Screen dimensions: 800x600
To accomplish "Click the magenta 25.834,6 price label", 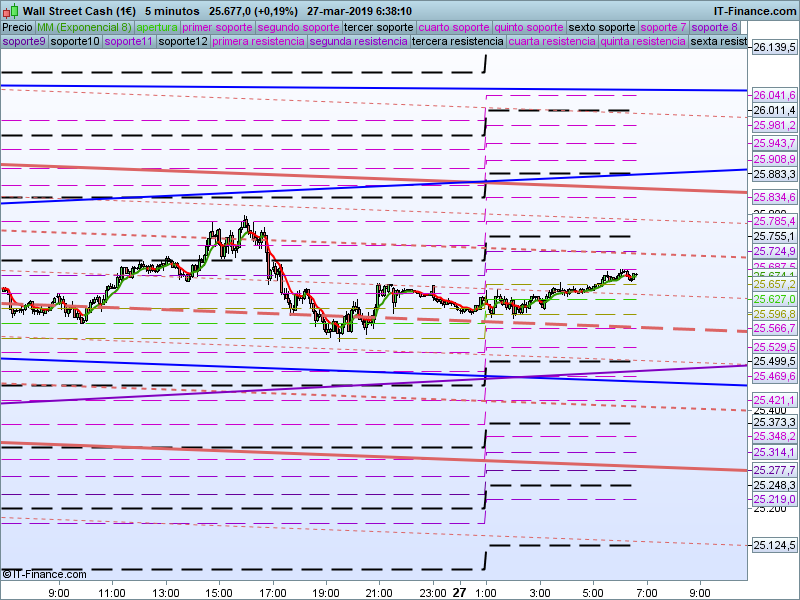I will pyautogui.click(x=774, y=197).
